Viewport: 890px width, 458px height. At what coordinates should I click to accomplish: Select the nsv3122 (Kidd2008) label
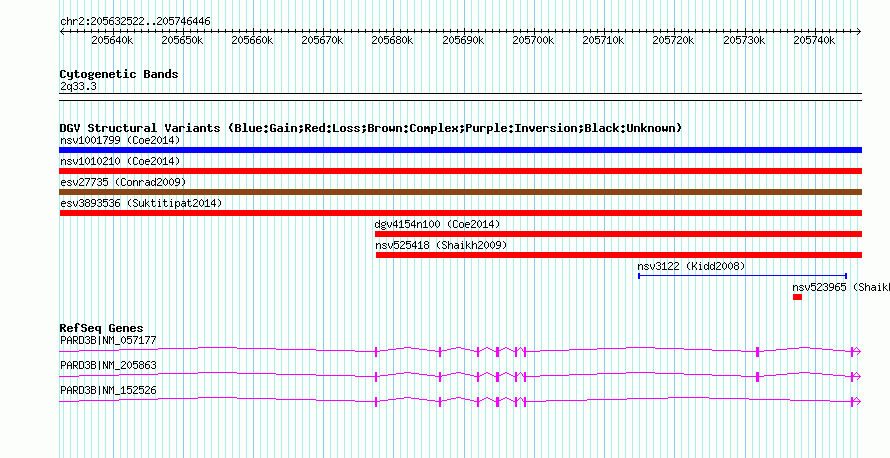691,266
